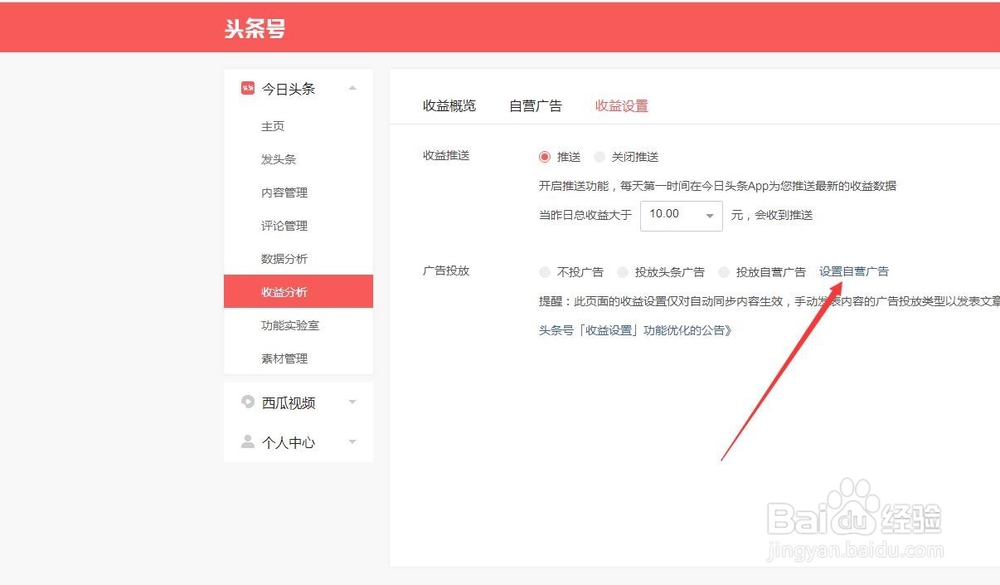Select the 关闭推送 radio button

(x=599, y=157)
